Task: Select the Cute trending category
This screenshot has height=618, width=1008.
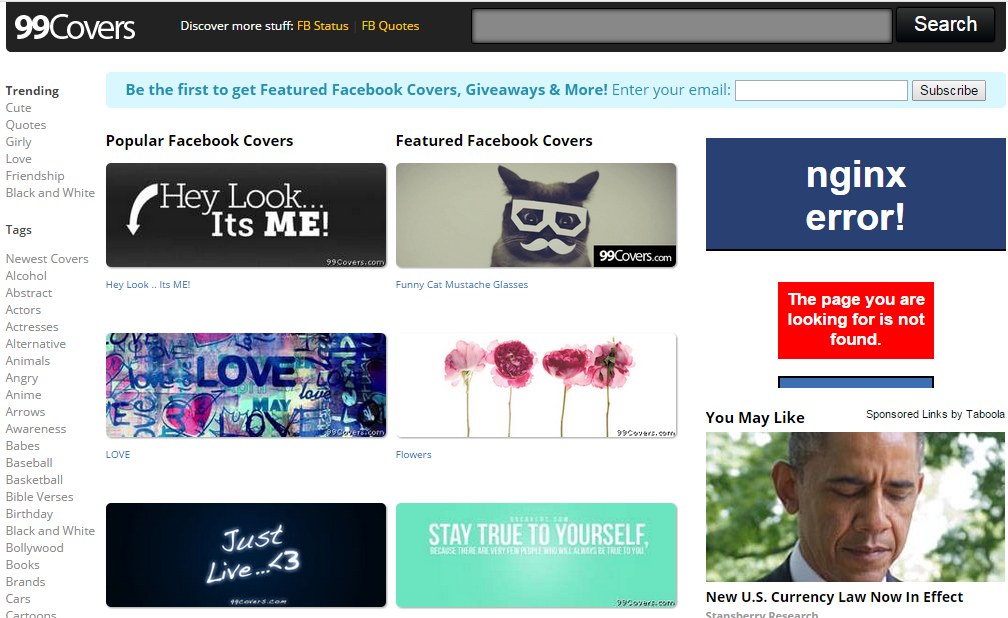Action: (x=19, y=108)
